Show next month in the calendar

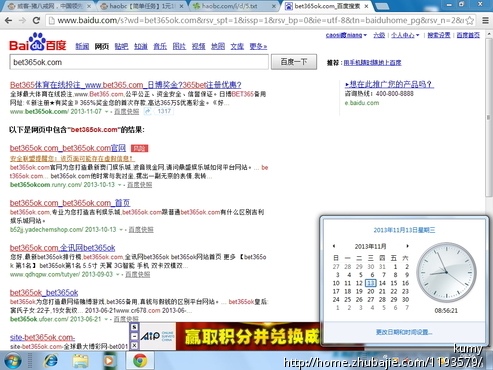coord(407,246)
